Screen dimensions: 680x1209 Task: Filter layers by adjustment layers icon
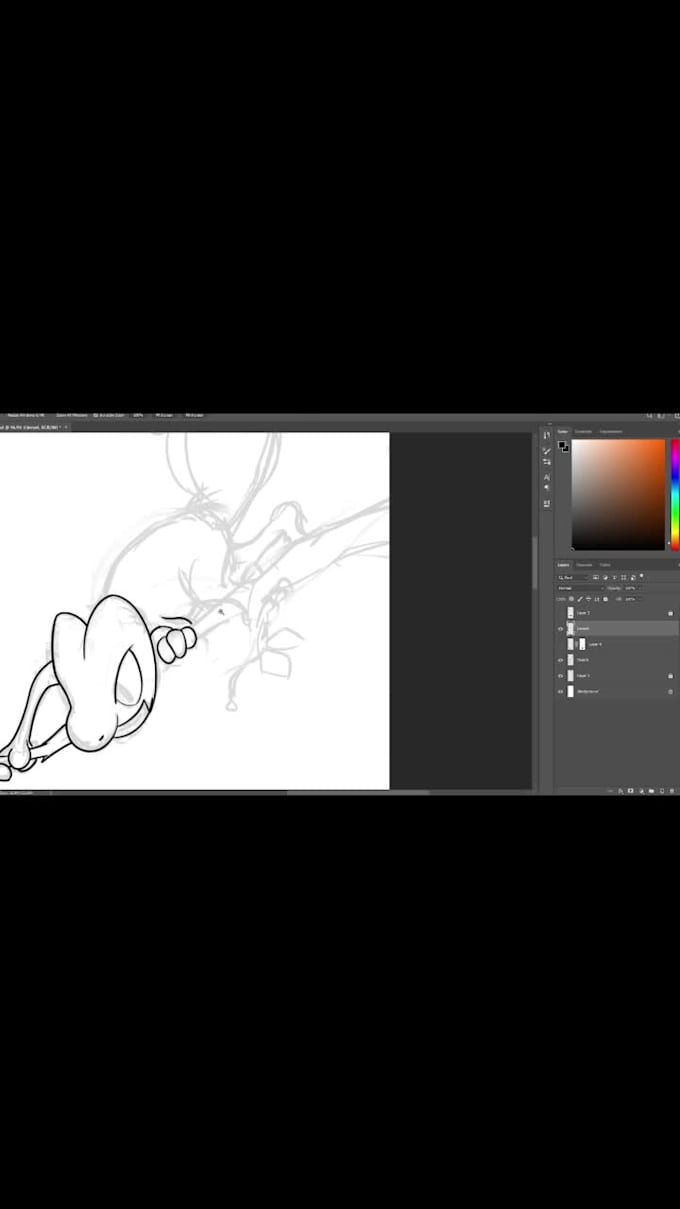(605, 578)
